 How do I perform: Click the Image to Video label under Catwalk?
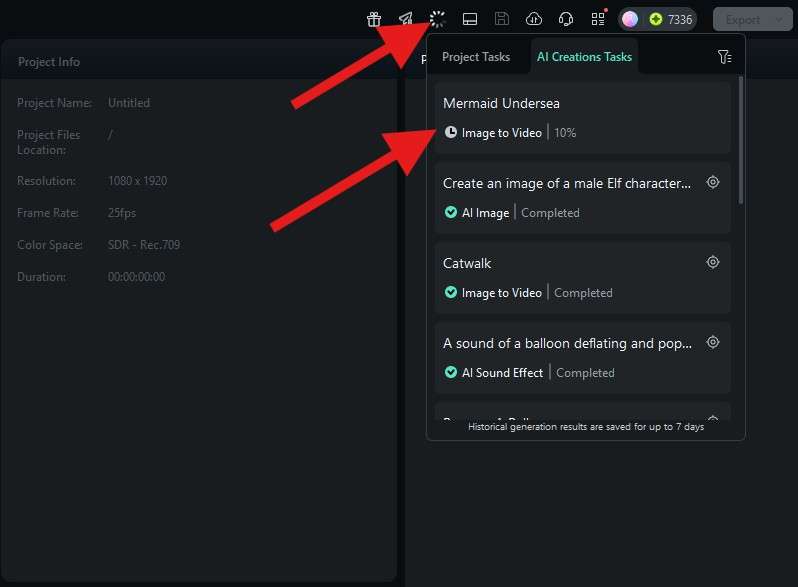(501, 293)
